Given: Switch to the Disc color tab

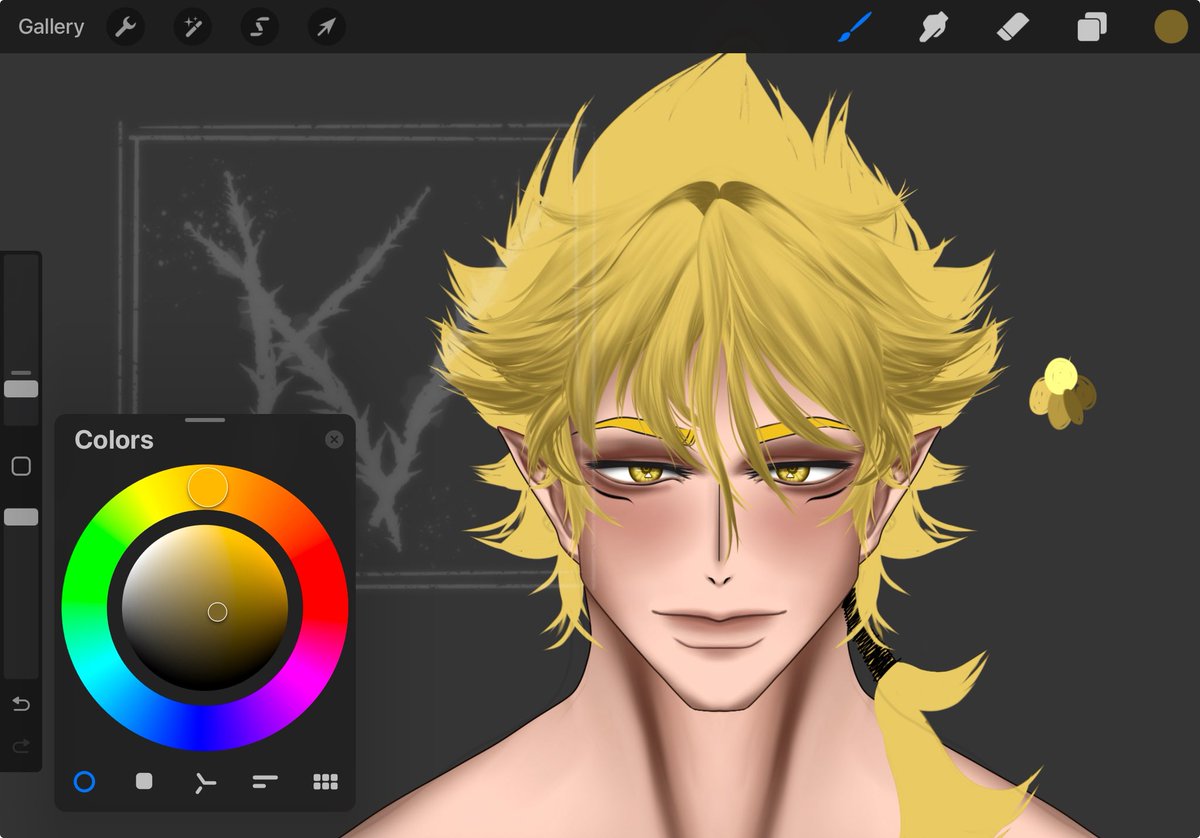Looking at the screenshot, I should pos(84,782).
